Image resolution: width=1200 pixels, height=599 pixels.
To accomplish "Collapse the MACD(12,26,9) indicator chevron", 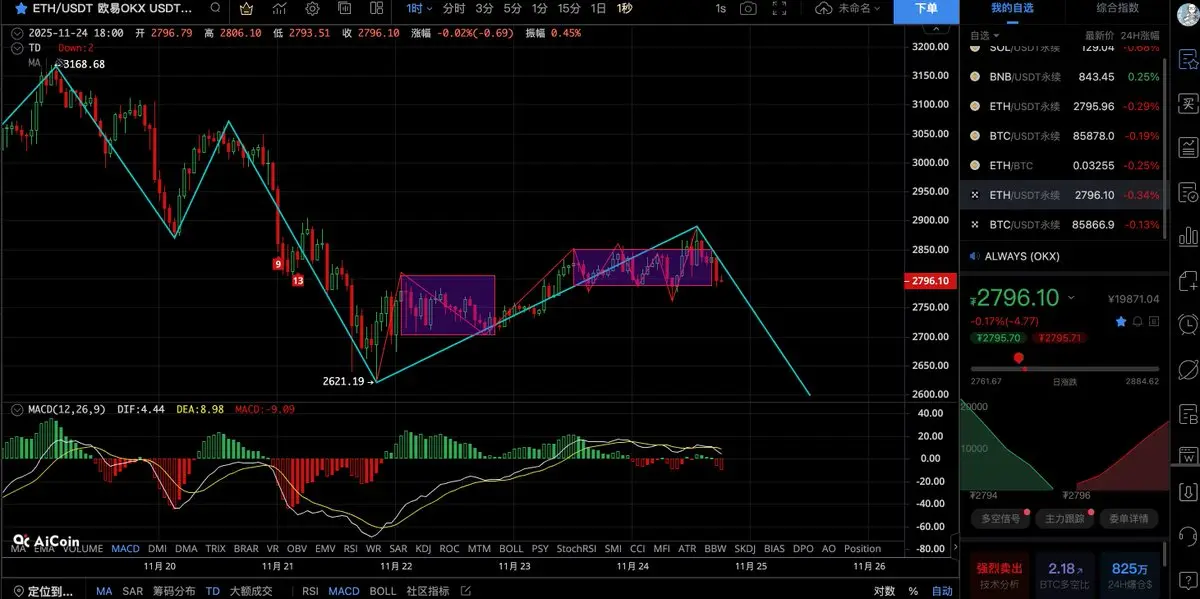I will [18, 409].
